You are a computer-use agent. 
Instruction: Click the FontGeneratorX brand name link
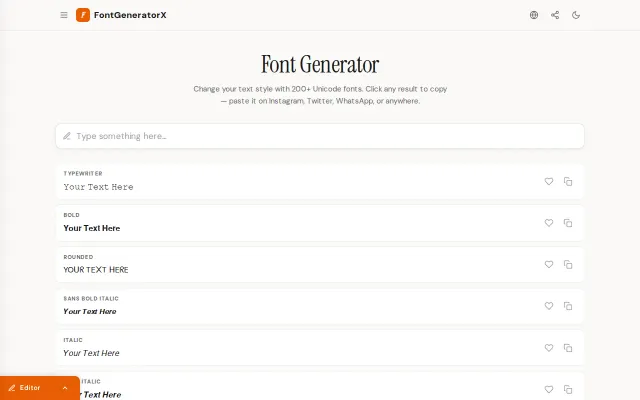(x=130, y=15)
